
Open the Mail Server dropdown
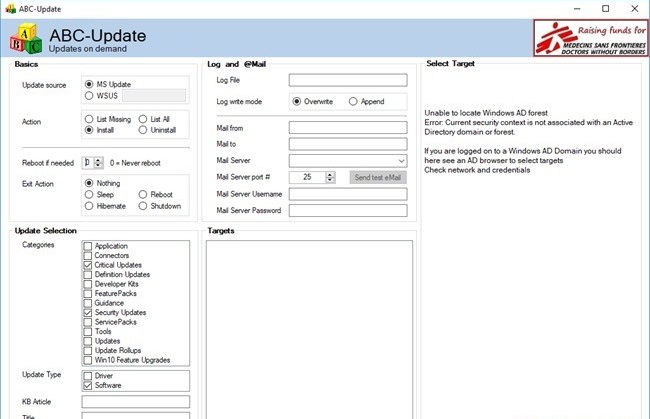(401, 160)
